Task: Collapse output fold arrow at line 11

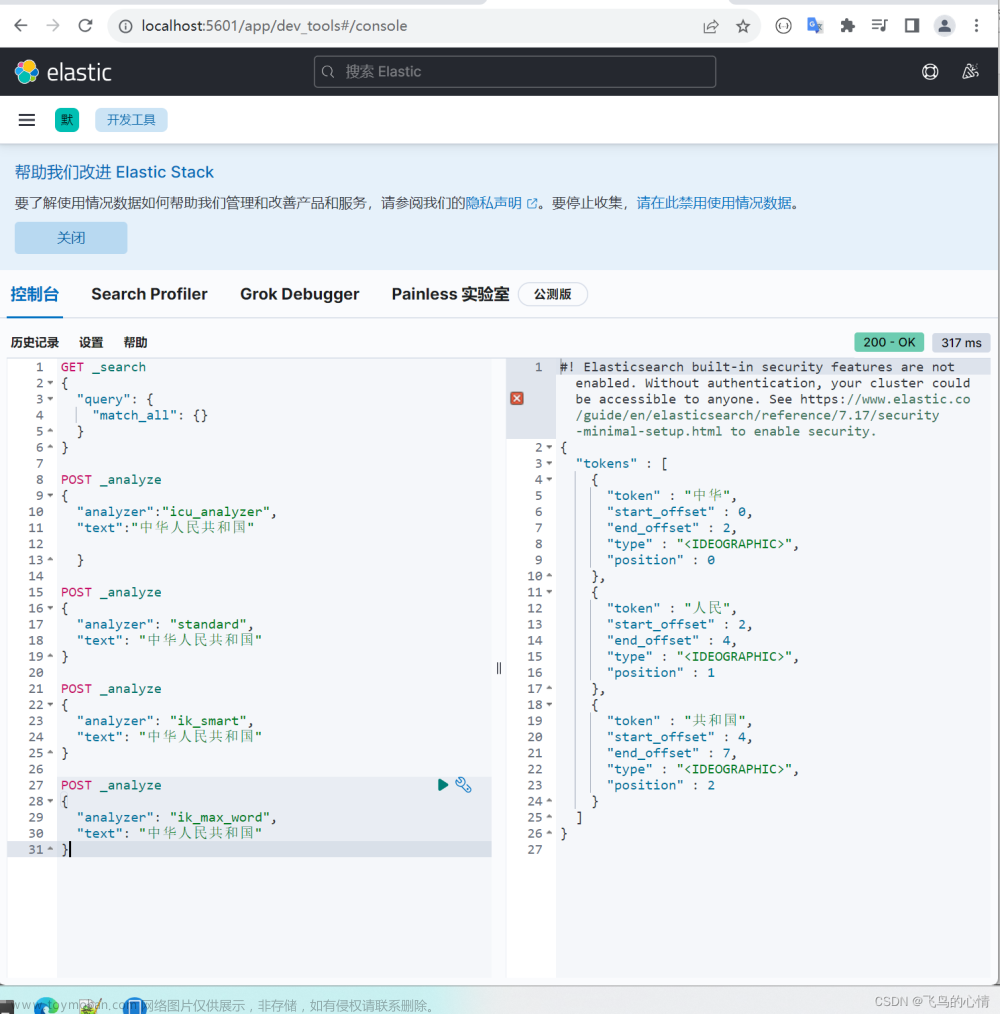Action: pyautogui.click(x=550, y=592)
